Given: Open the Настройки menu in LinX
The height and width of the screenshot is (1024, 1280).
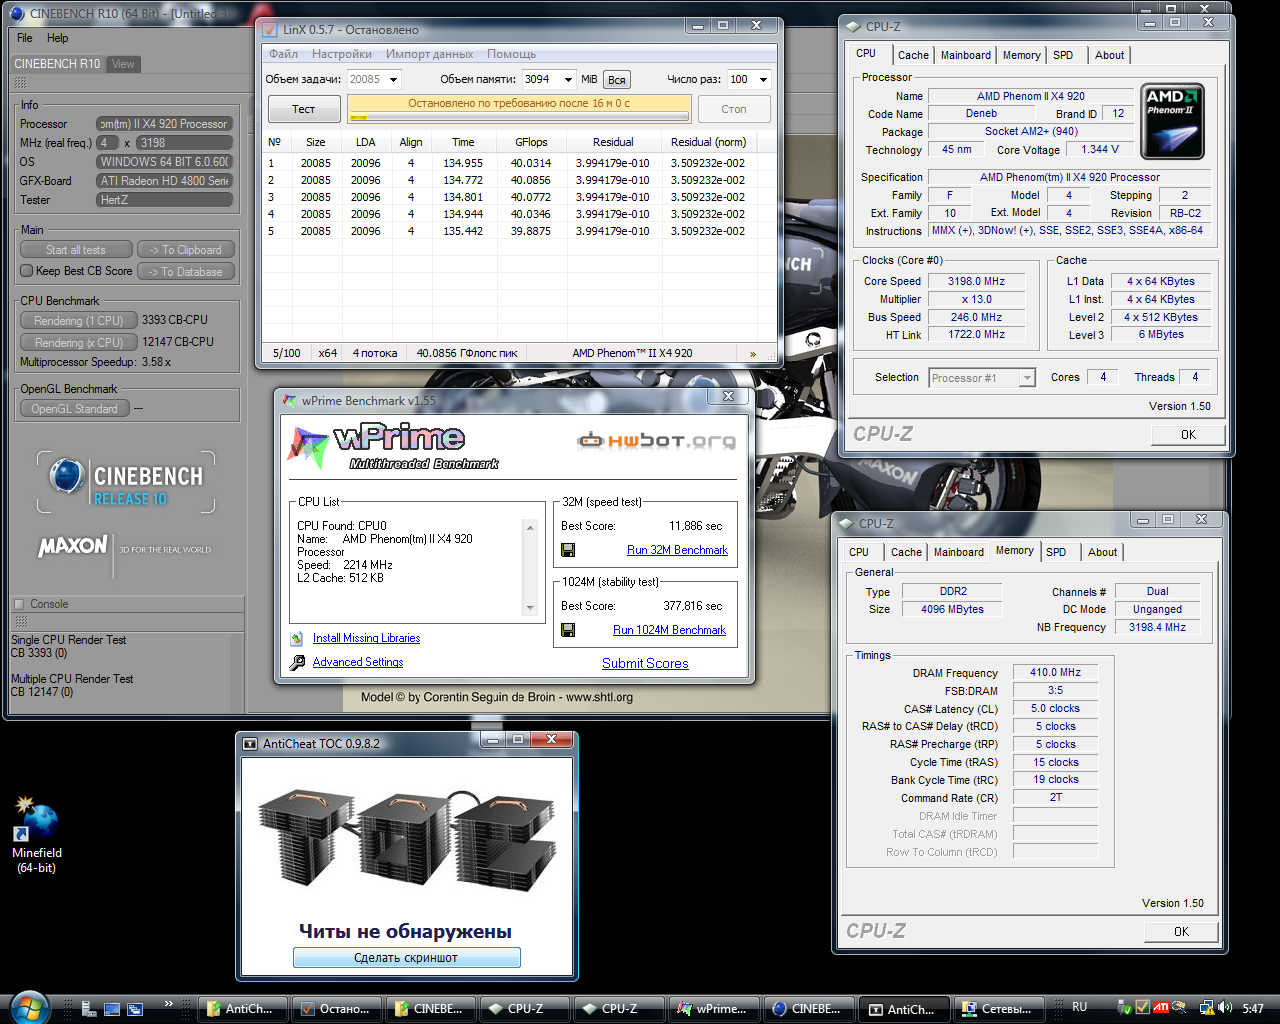Looking at the screenshot, I should pos(341,54).
